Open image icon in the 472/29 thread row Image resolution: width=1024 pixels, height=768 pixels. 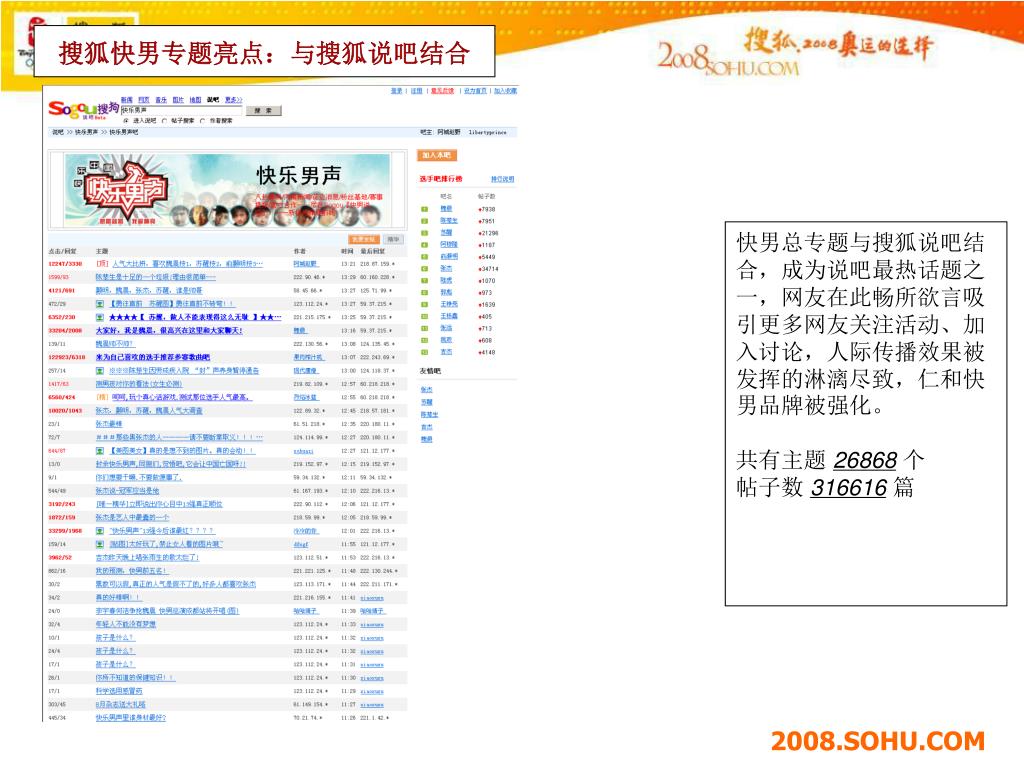pyautogui.click(x=100, y=304)
